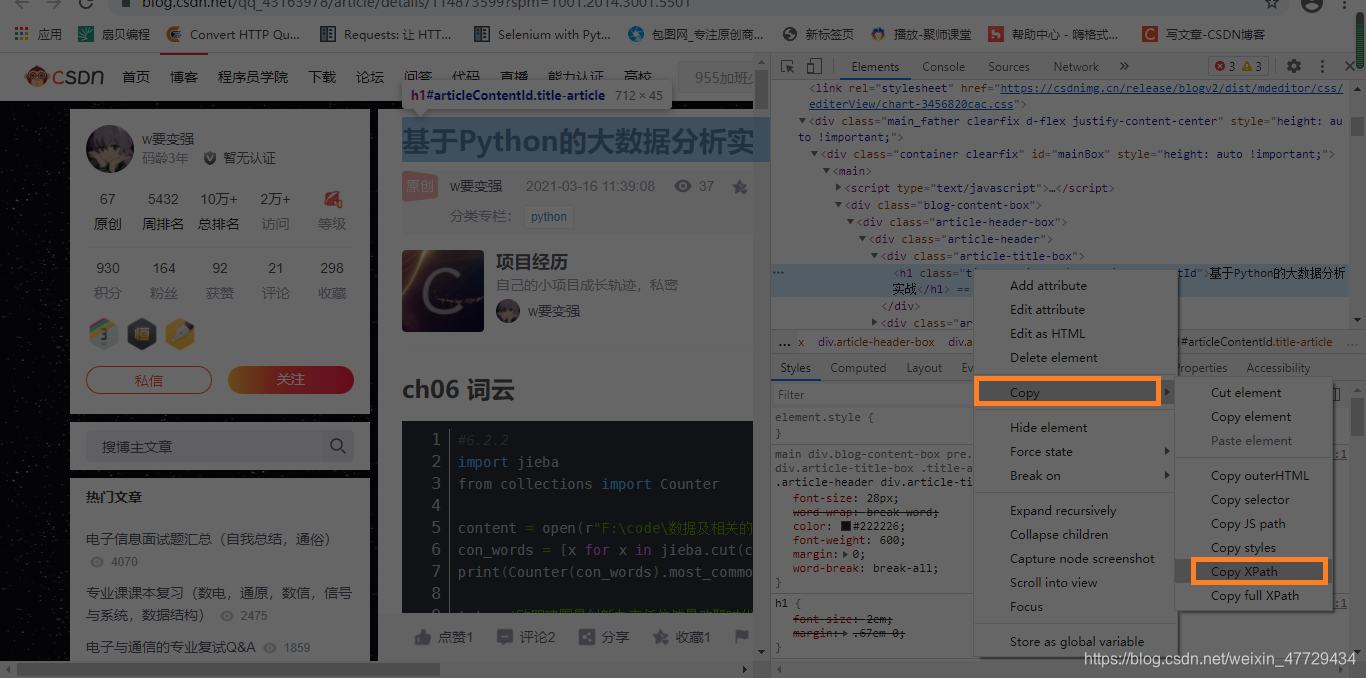Image resolution: width=1366 pixels, height=678 pixels.
Task: Click the yellow warning count badge
Action: 1252,67
